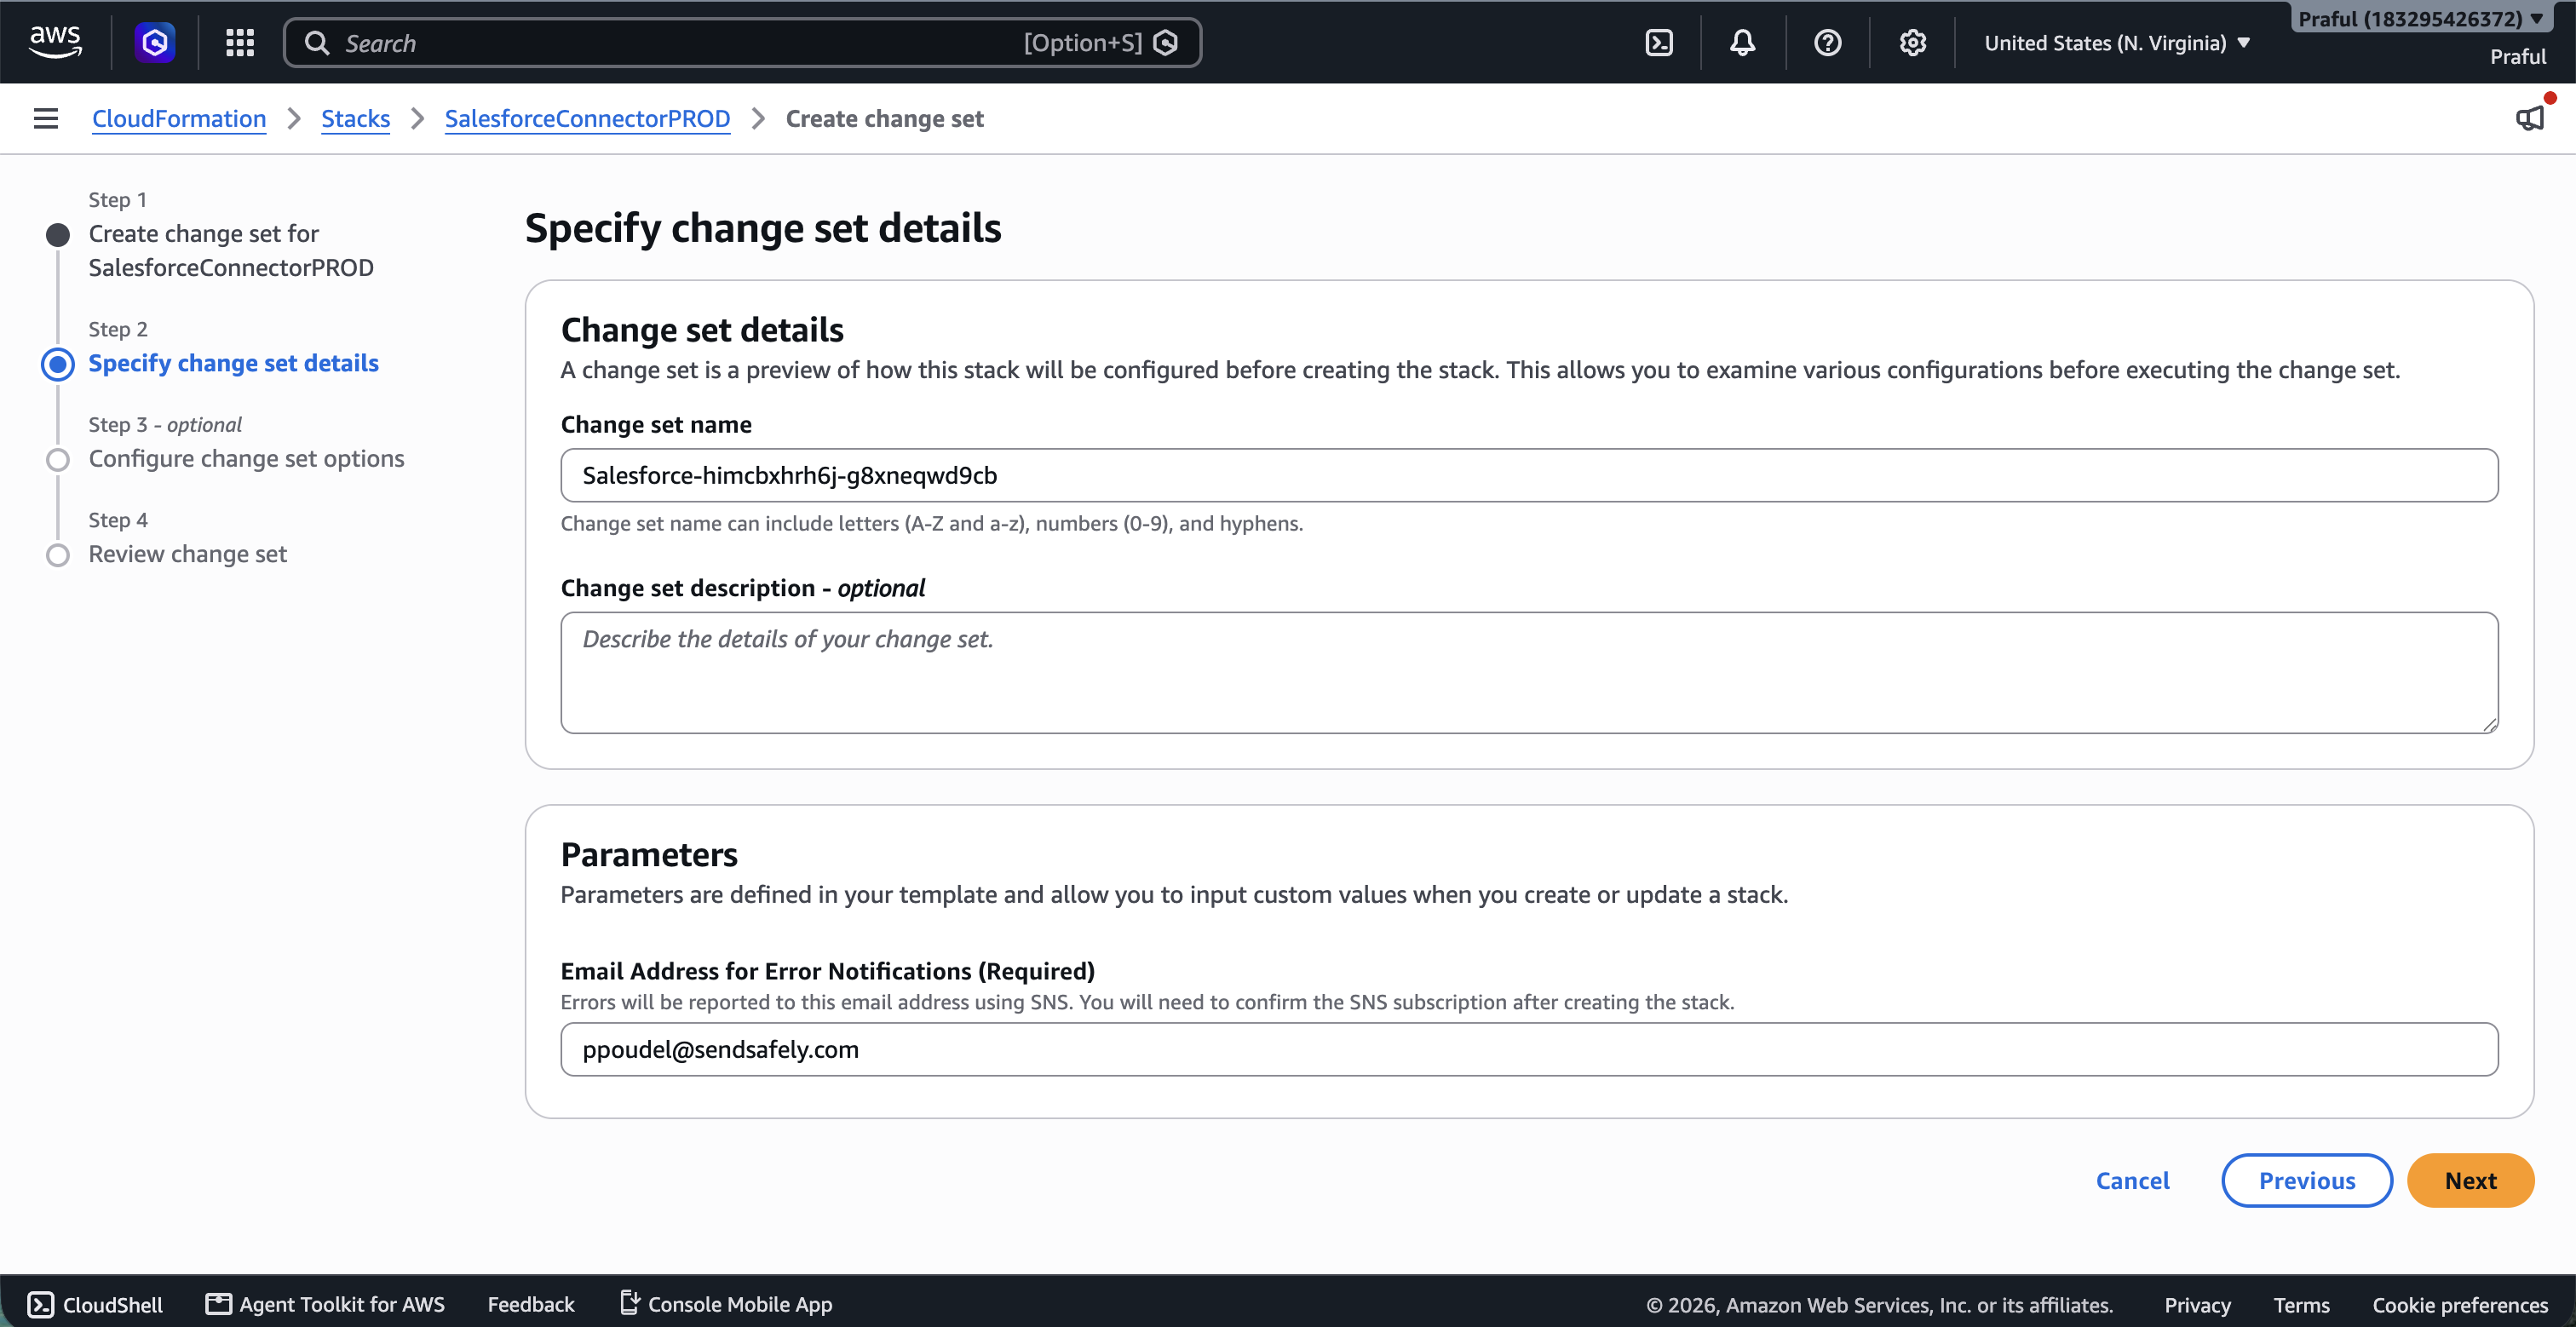Expand the Praful account menu
2576x1327 pixels.
point(2420,19)
